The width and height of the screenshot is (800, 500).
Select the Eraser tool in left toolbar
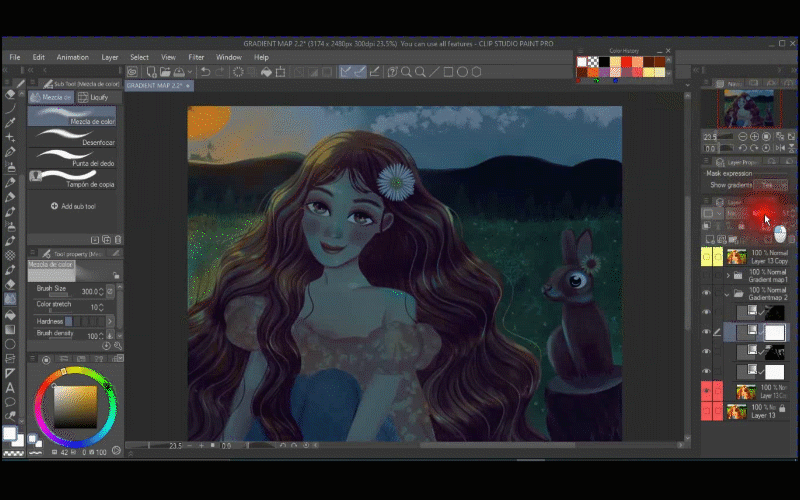(10, 284)
